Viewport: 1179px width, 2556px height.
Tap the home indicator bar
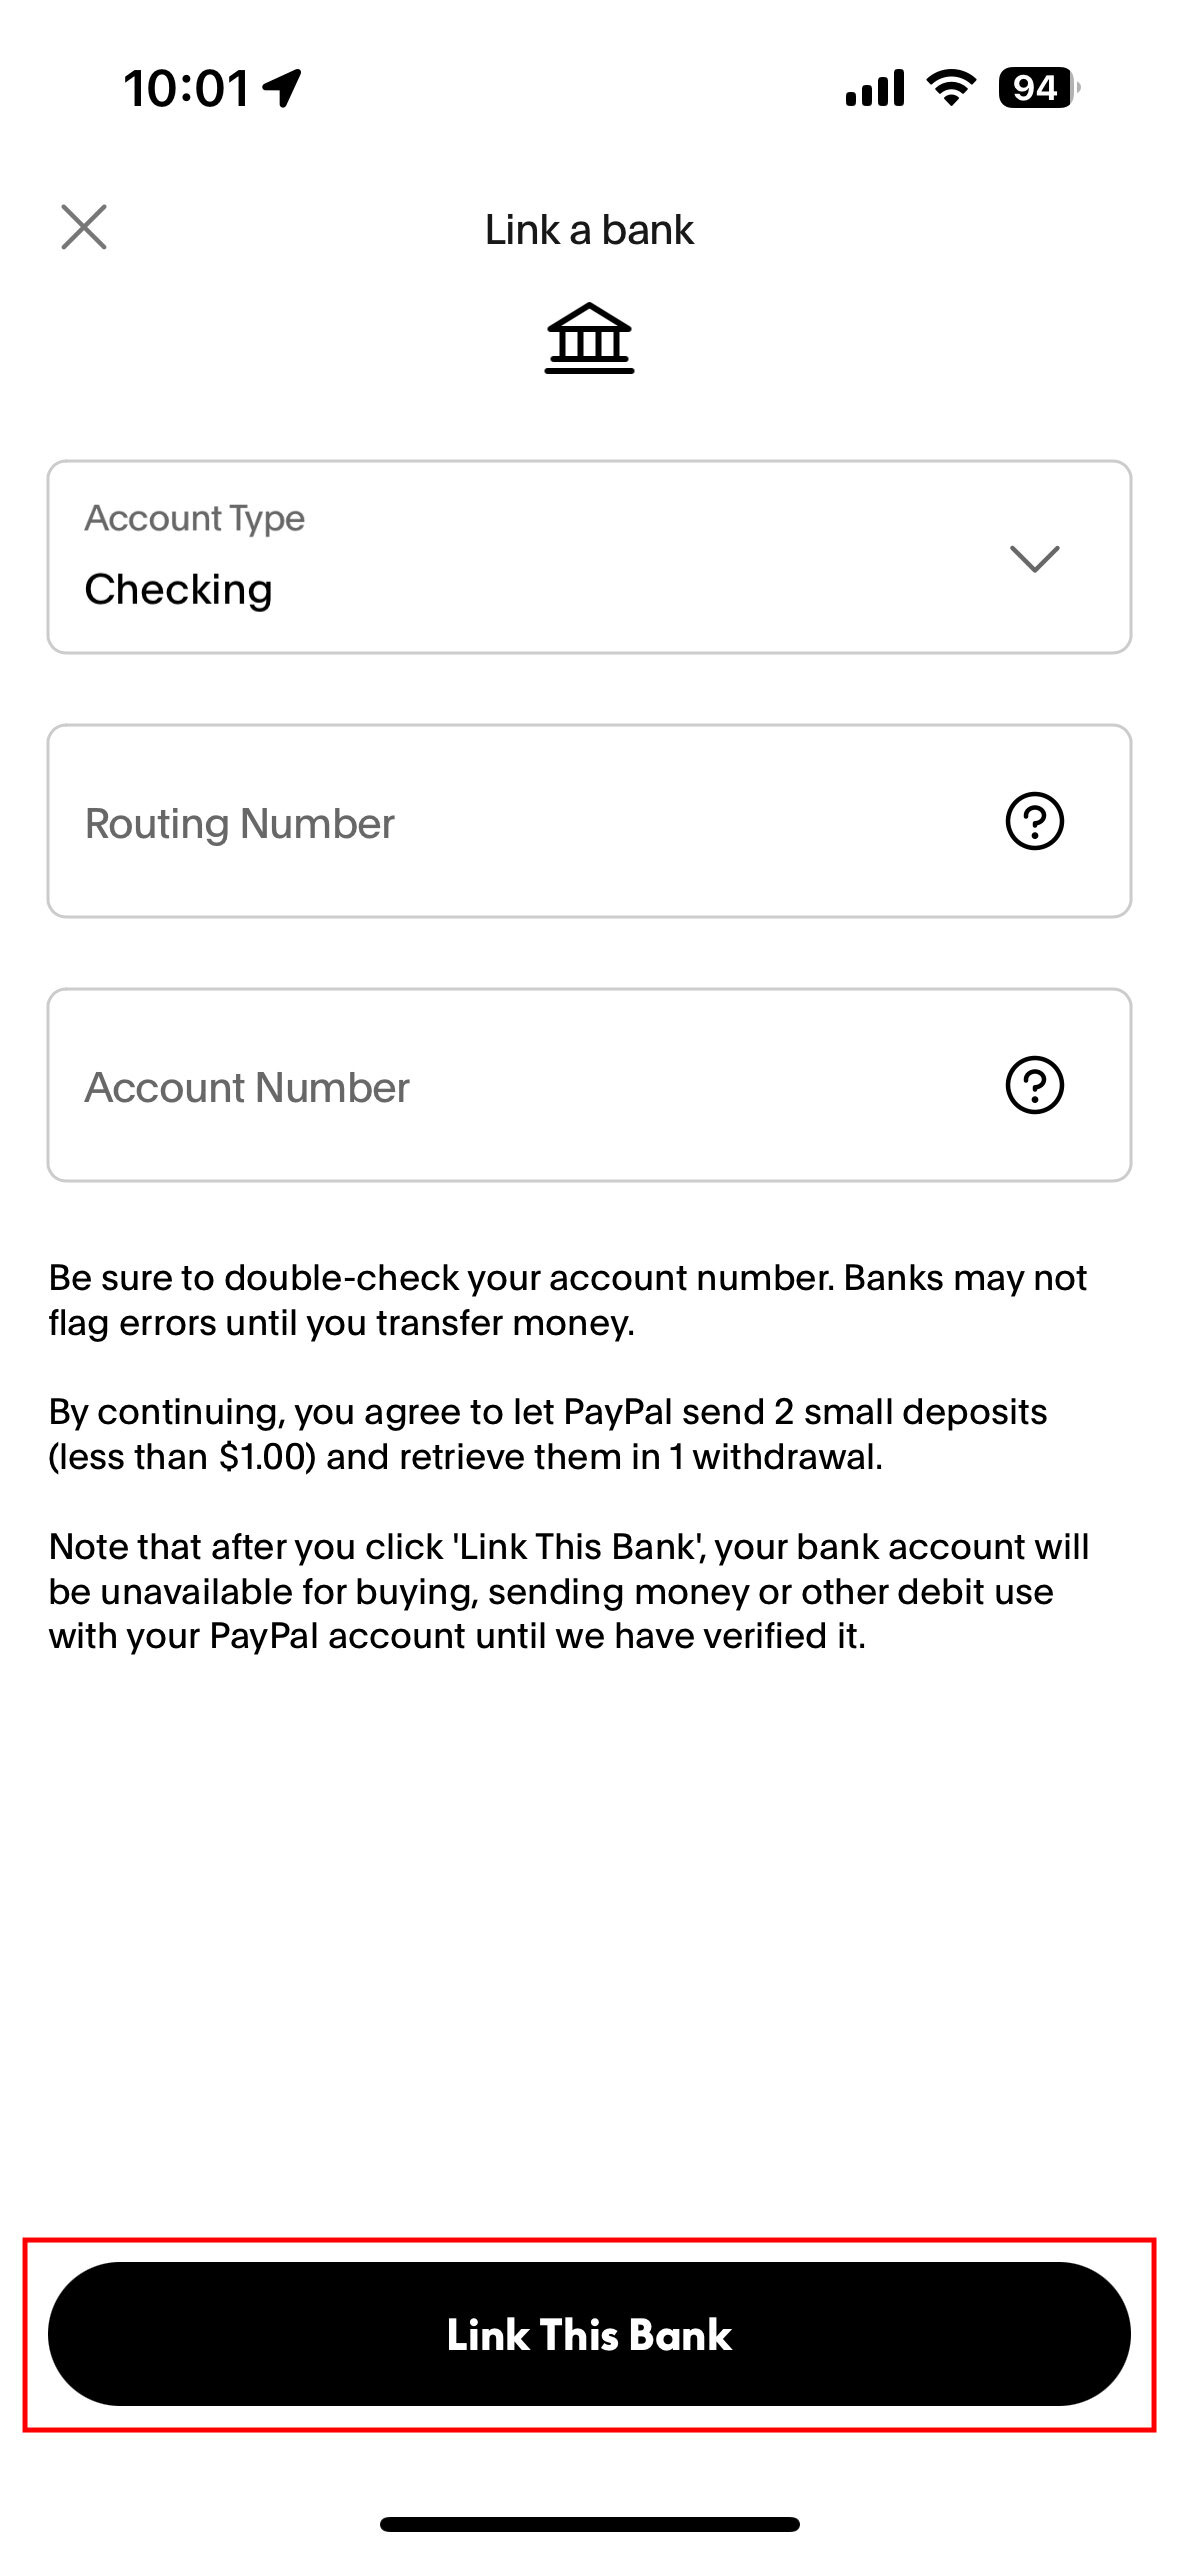point(589,2524)
